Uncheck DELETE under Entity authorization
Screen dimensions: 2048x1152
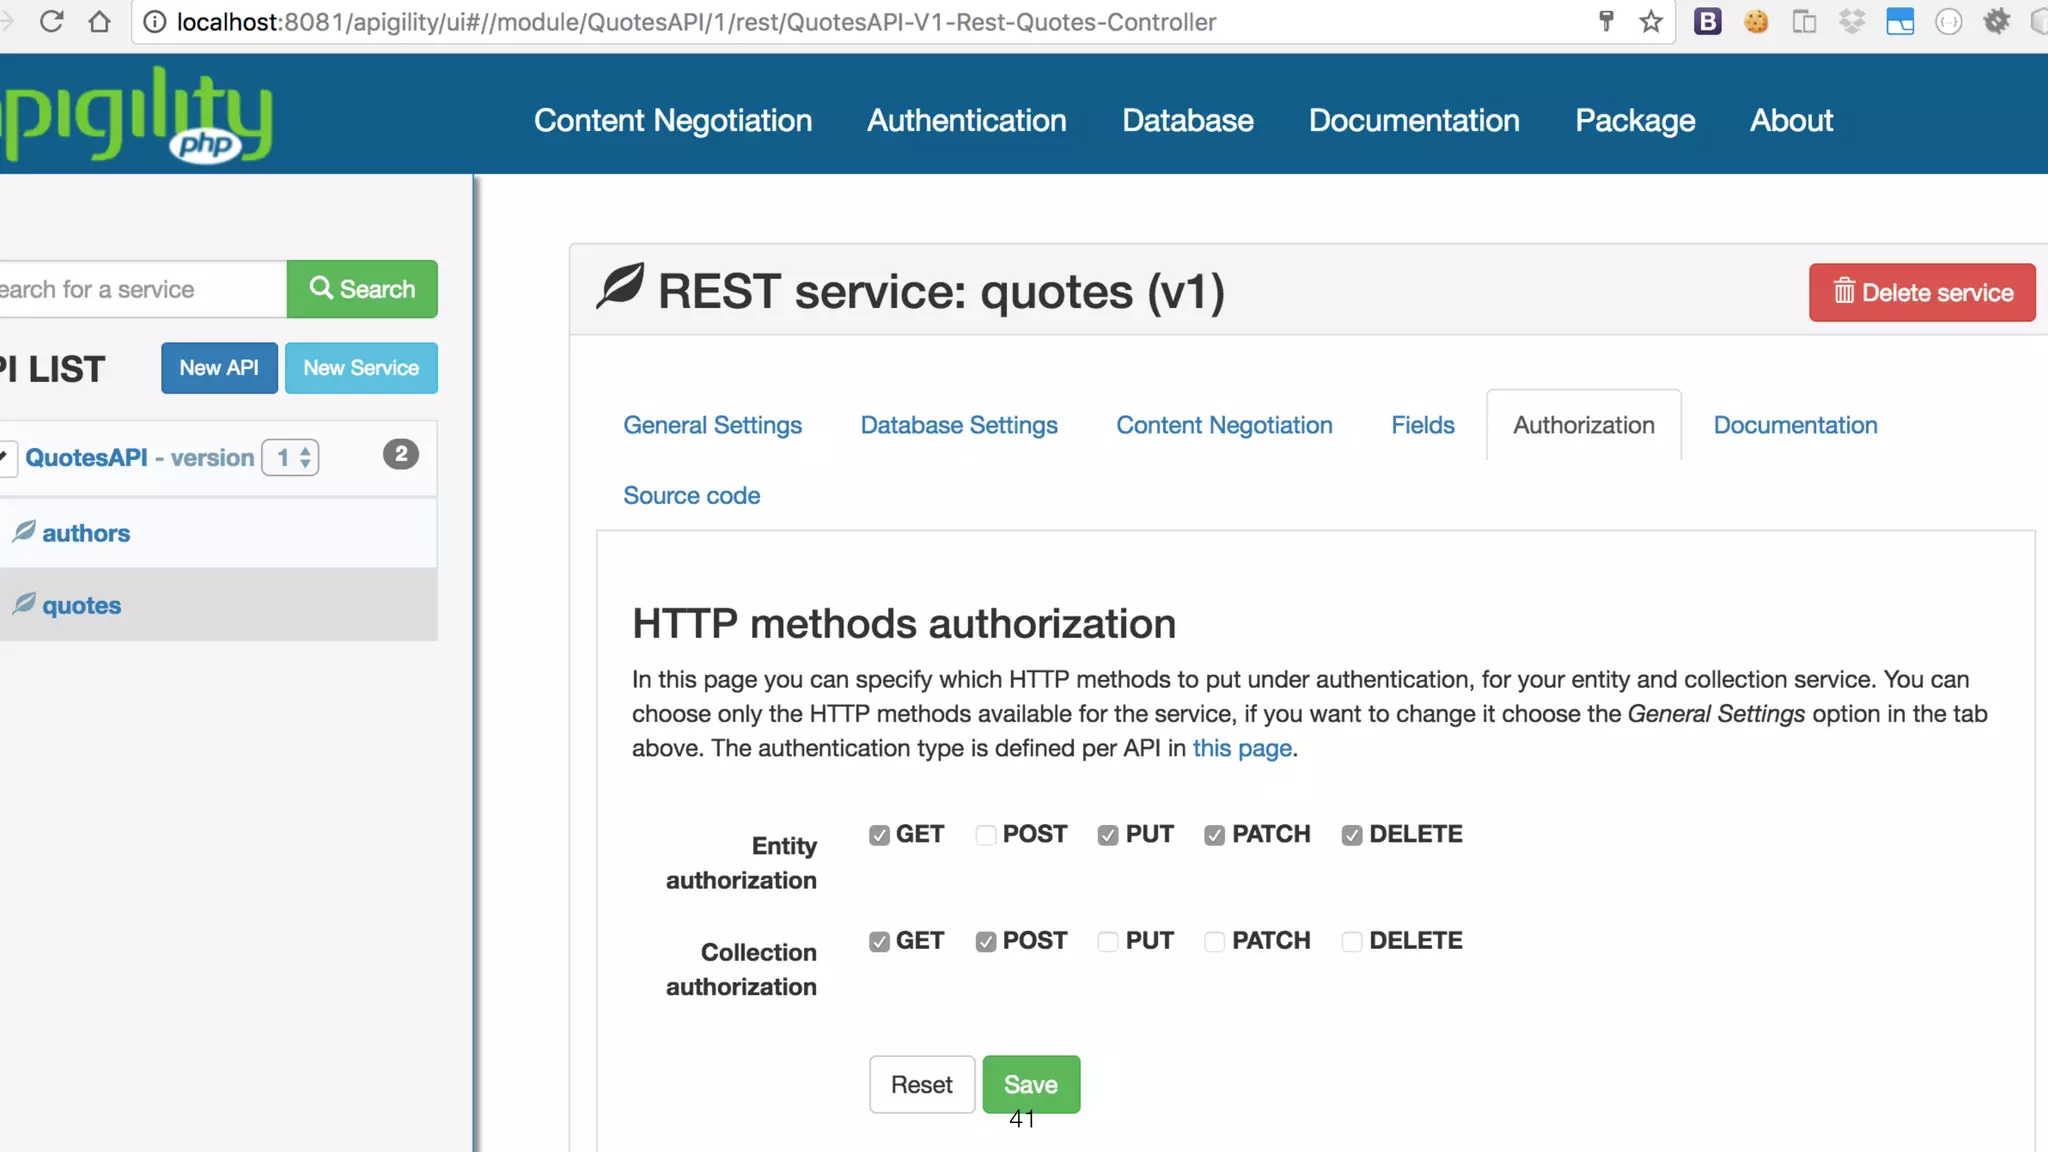(x=1352, y=835)
